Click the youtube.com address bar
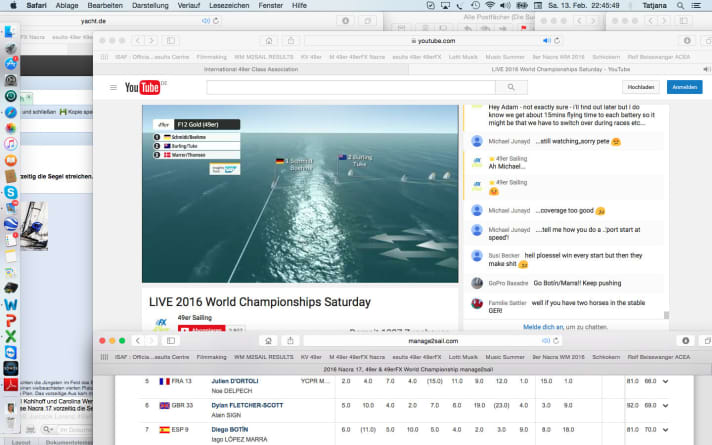This screenshot has width=712, height=445. pyautogui.click(x=434, y=40)
